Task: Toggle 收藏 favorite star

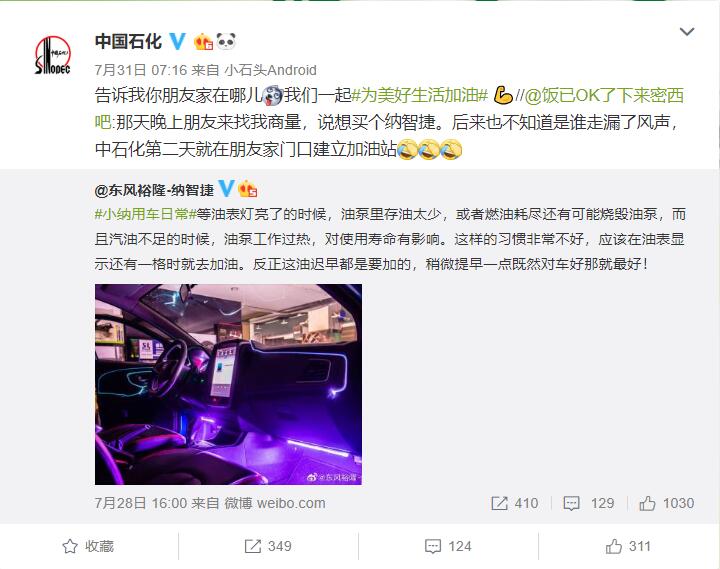Action: 88,546
